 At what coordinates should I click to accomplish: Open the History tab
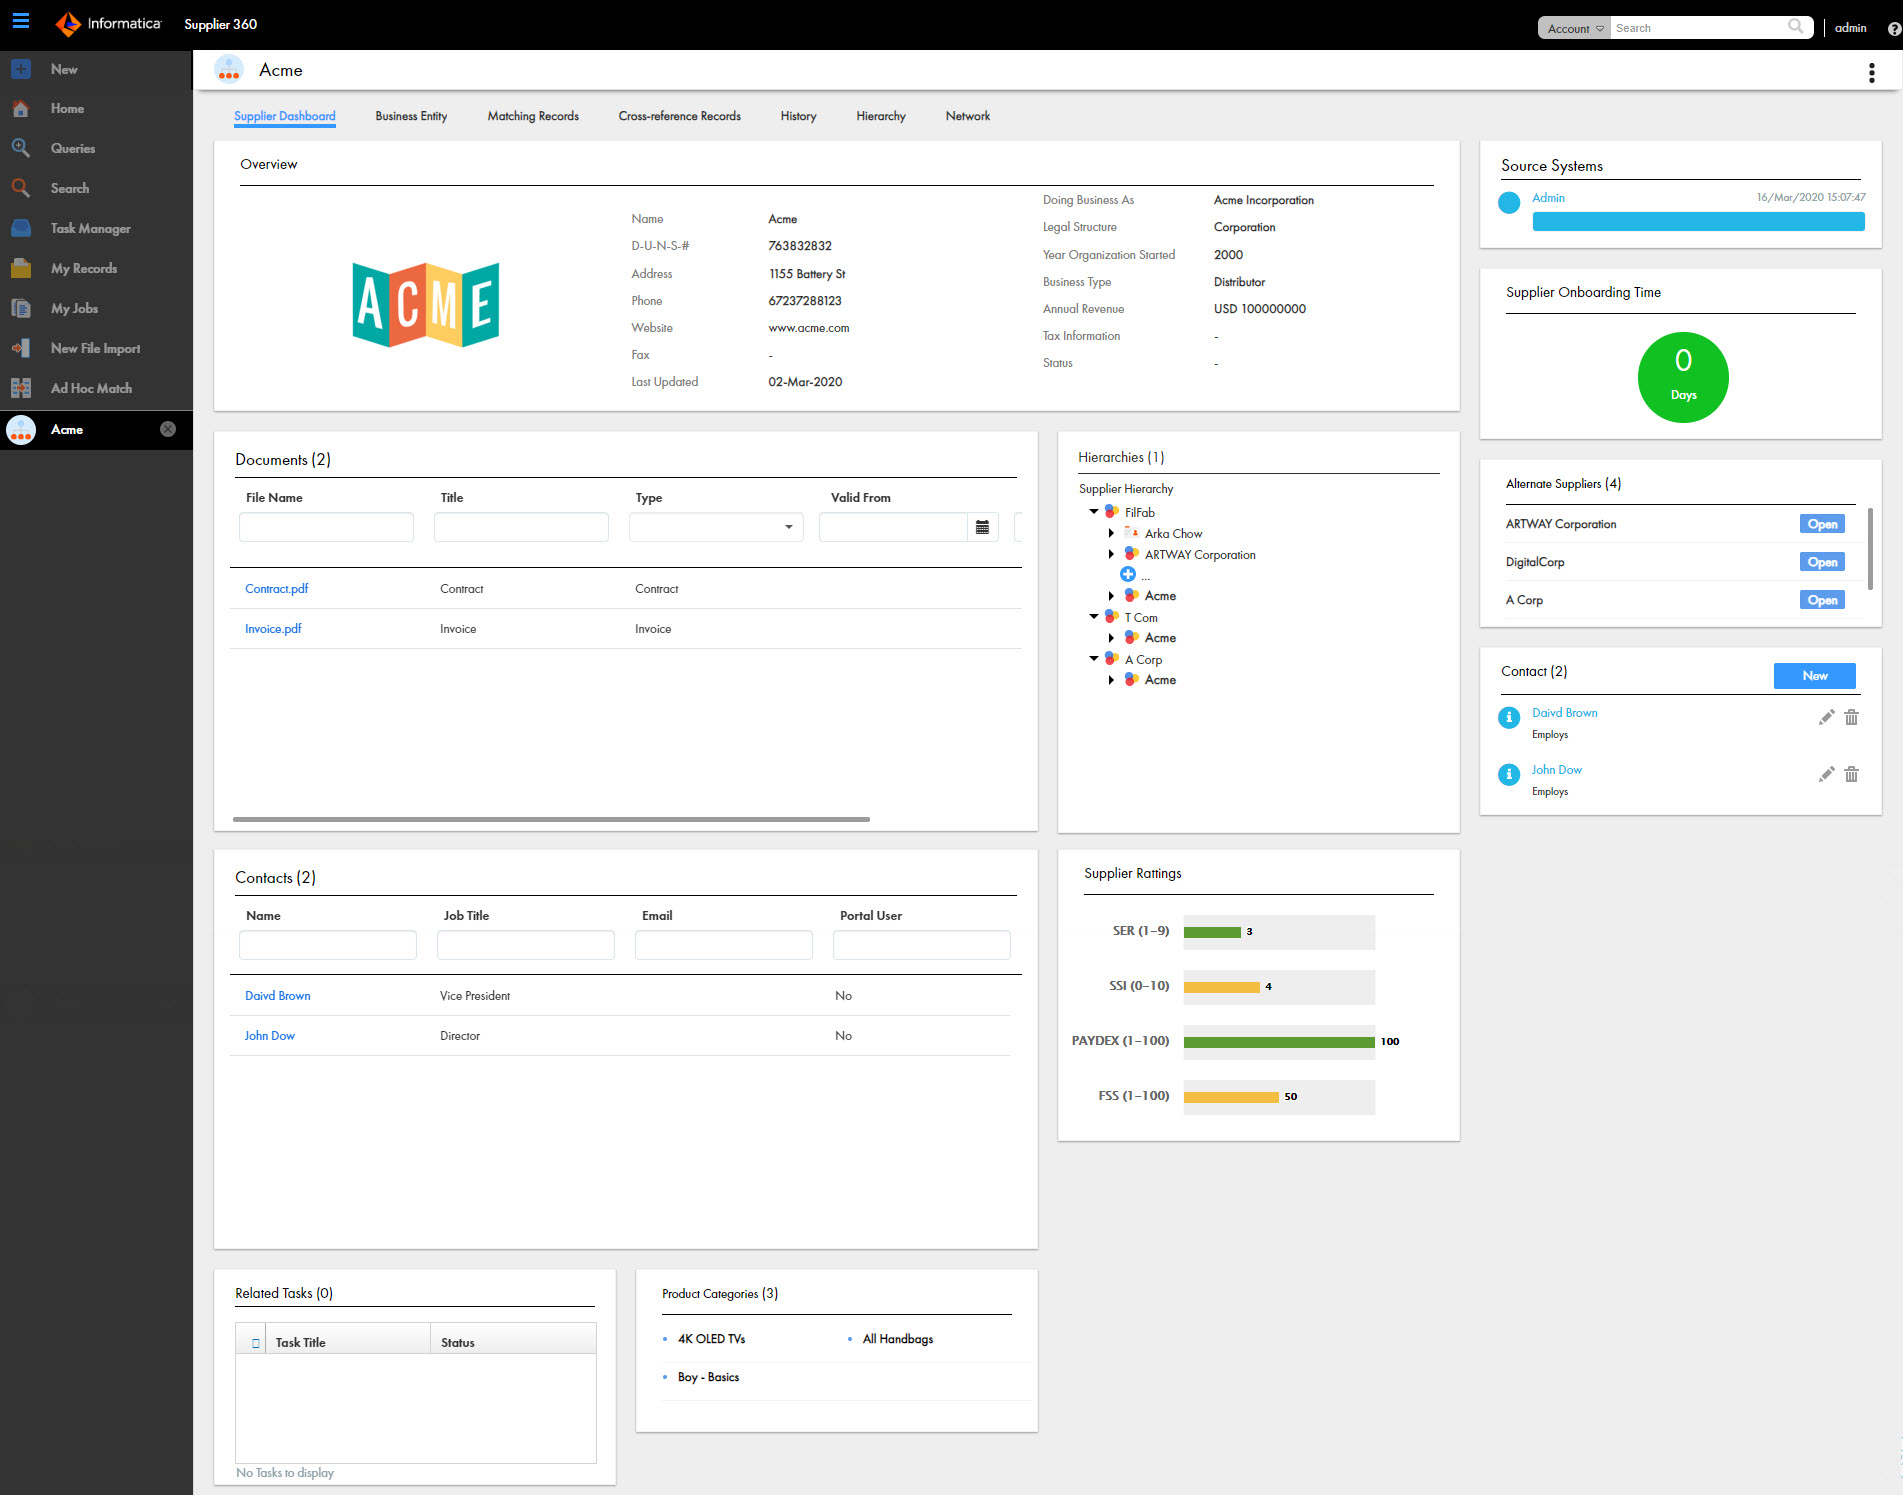[798, 116]
